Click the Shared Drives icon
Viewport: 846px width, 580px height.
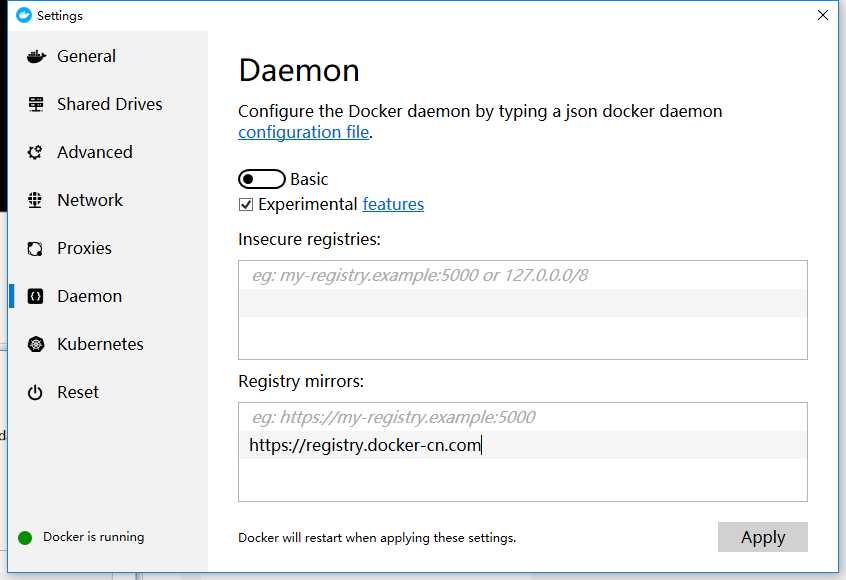click(x=36, y=104)
